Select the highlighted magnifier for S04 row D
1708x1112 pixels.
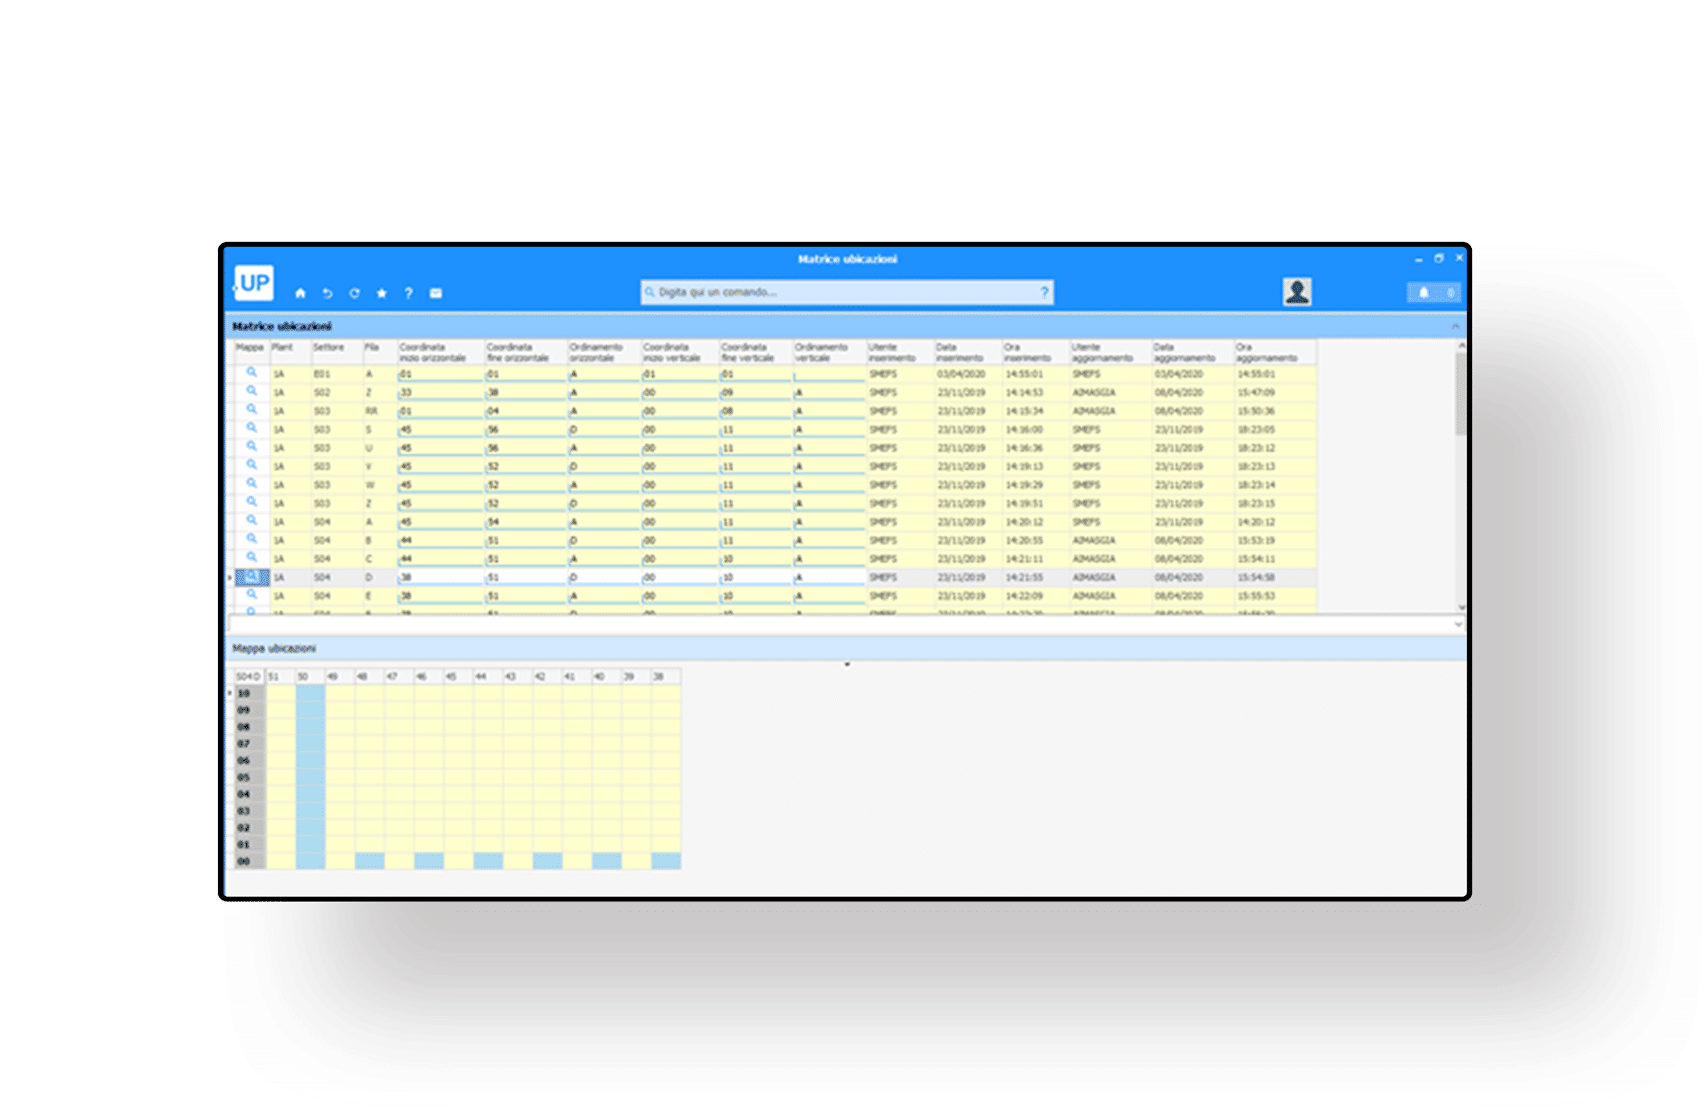tap(252, 577)
